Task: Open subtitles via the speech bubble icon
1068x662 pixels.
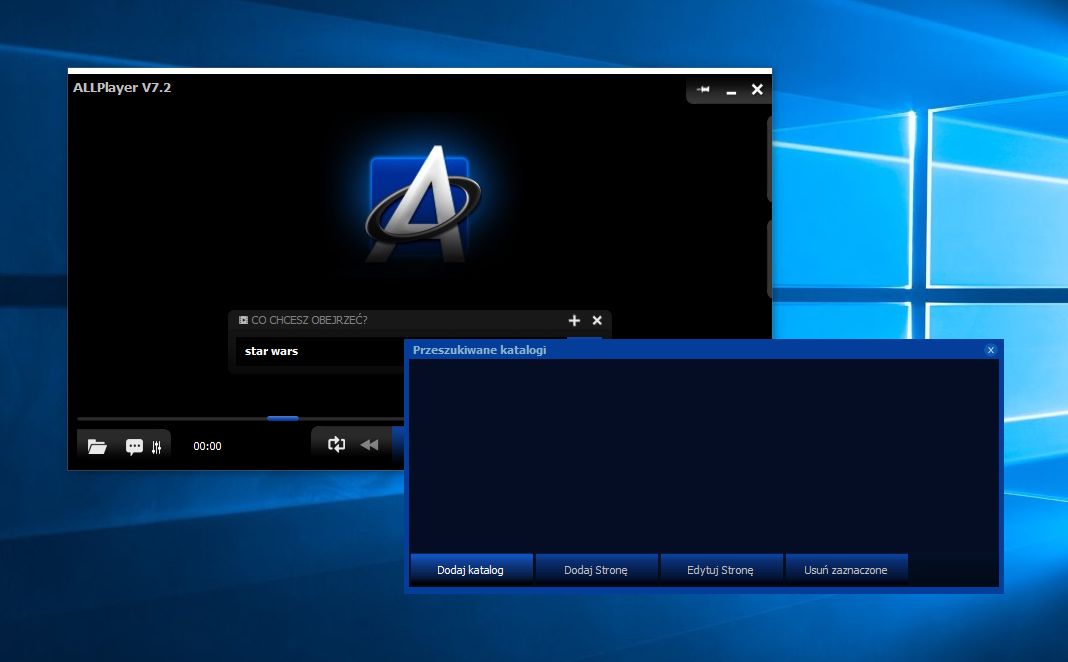Action: click(134, 447)
